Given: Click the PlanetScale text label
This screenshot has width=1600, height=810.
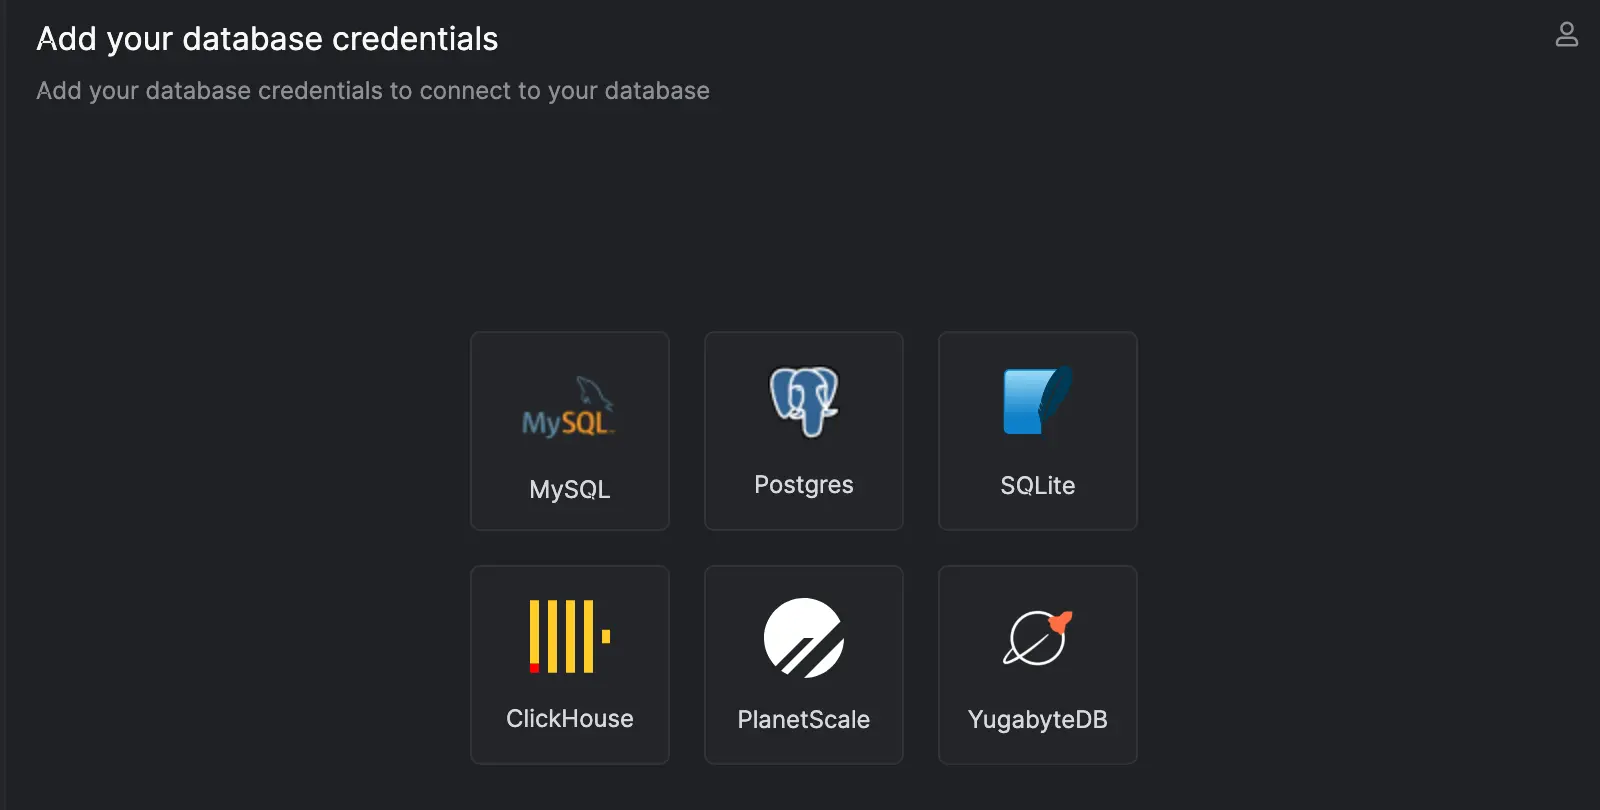Looking at the screenshot, I should [x=803, y=720].
